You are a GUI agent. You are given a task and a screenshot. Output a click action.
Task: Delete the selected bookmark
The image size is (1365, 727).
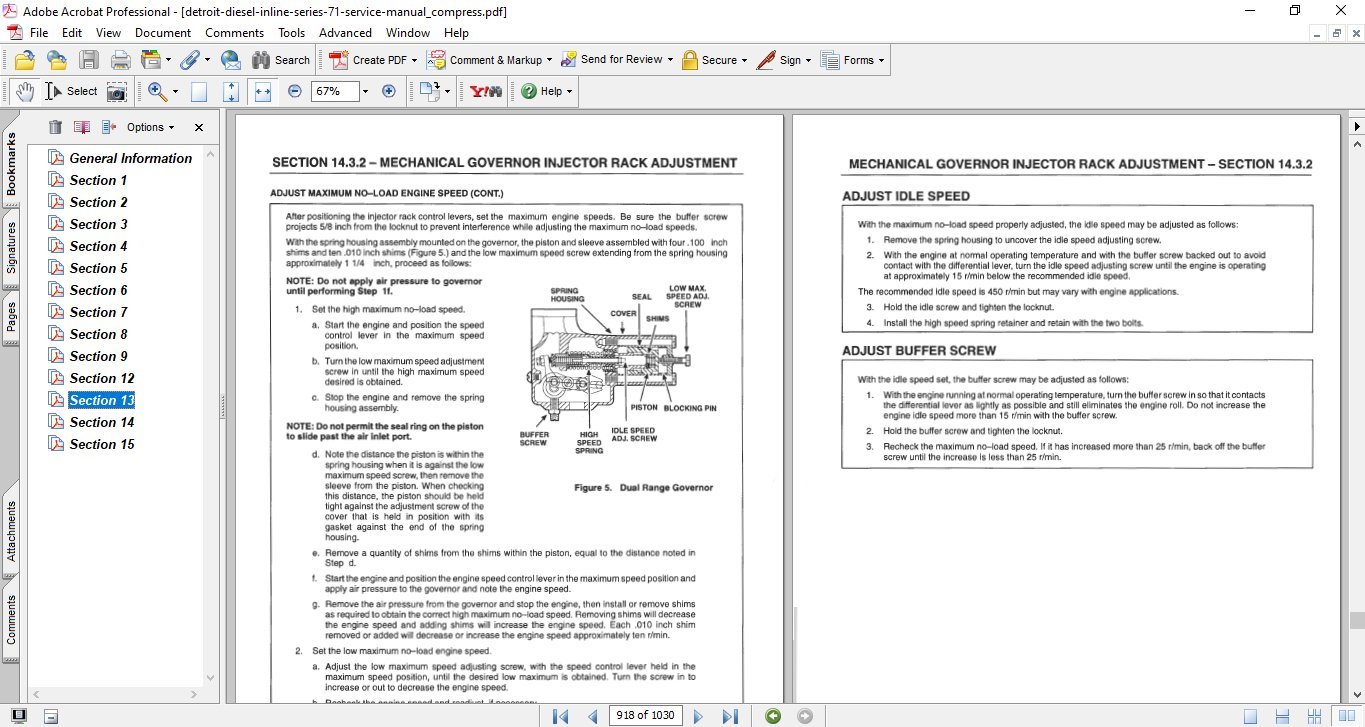click(55, 127)
